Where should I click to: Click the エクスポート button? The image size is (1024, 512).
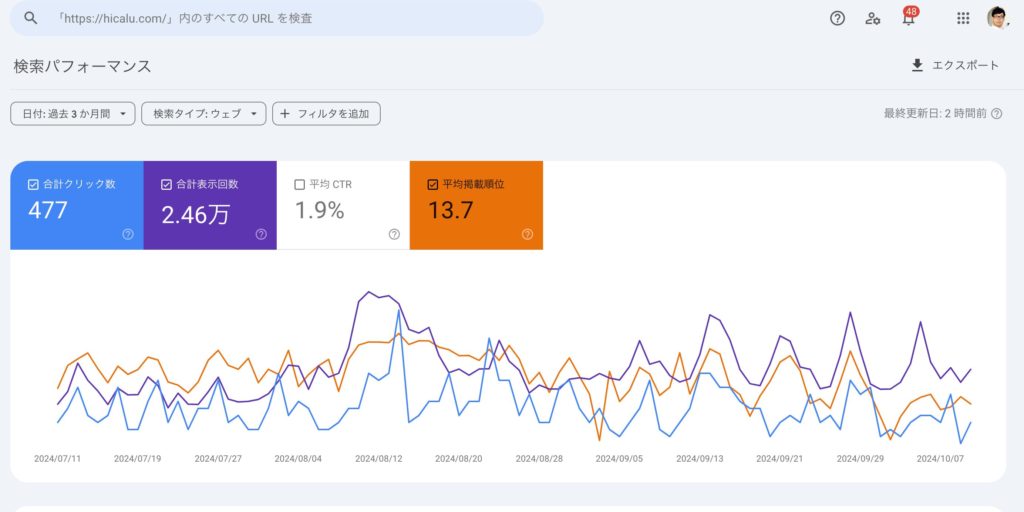(955, 65)
